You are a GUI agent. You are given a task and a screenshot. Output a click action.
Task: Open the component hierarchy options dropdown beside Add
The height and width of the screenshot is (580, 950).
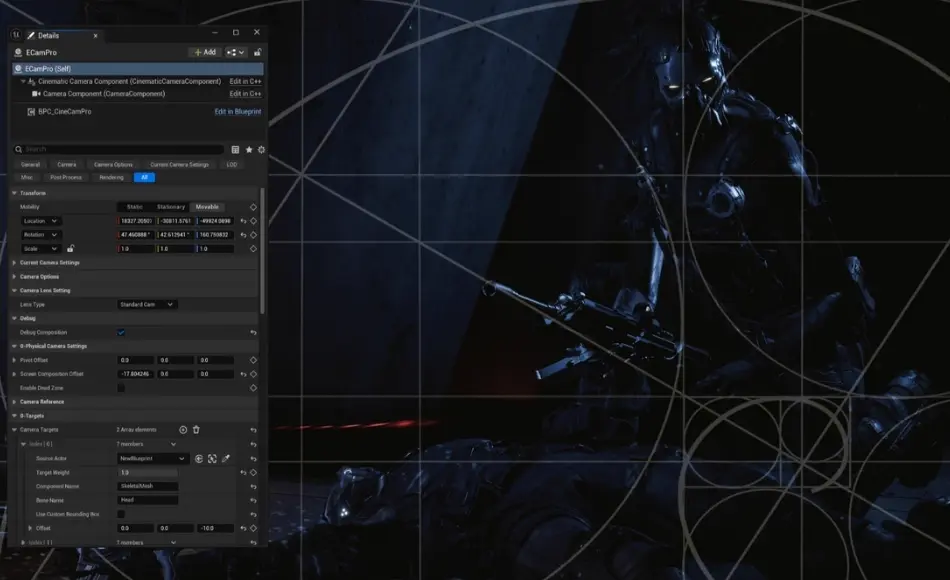point(236,52)
